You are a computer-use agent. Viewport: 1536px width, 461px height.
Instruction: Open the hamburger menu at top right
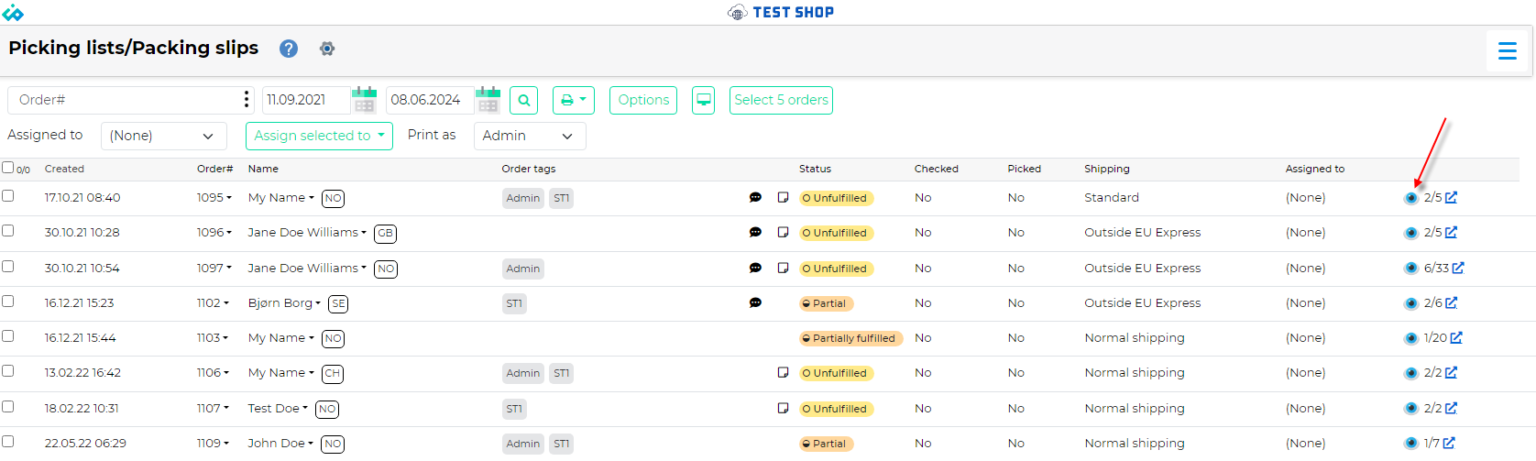[x=1507, y=50]
